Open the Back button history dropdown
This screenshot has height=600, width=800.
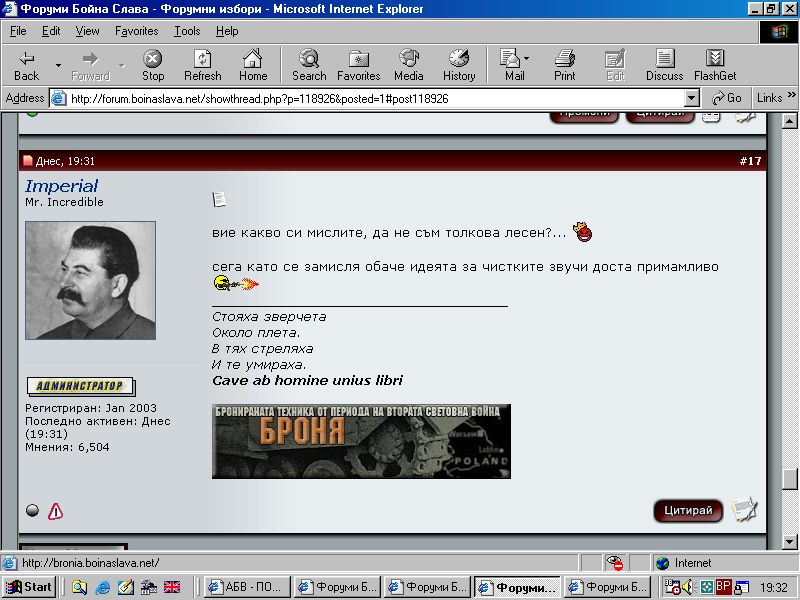pos(58,66)
